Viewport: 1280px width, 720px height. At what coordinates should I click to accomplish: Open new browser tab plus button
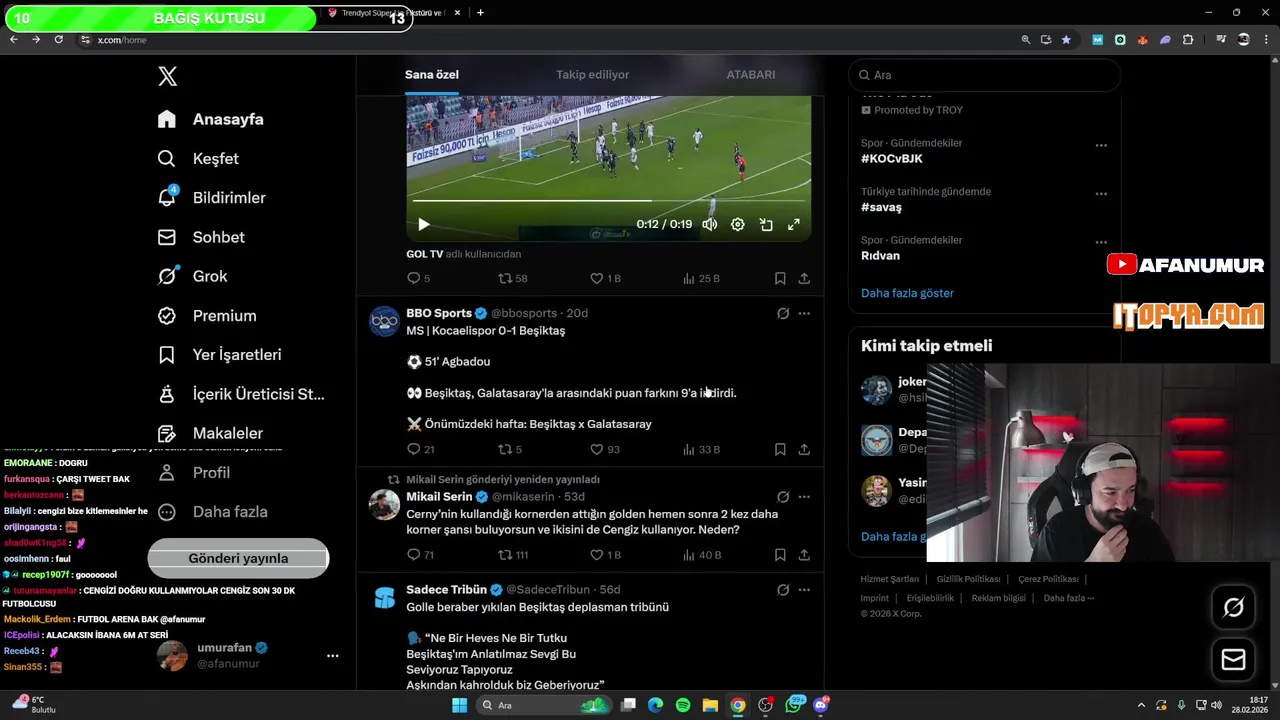[480, 13]
